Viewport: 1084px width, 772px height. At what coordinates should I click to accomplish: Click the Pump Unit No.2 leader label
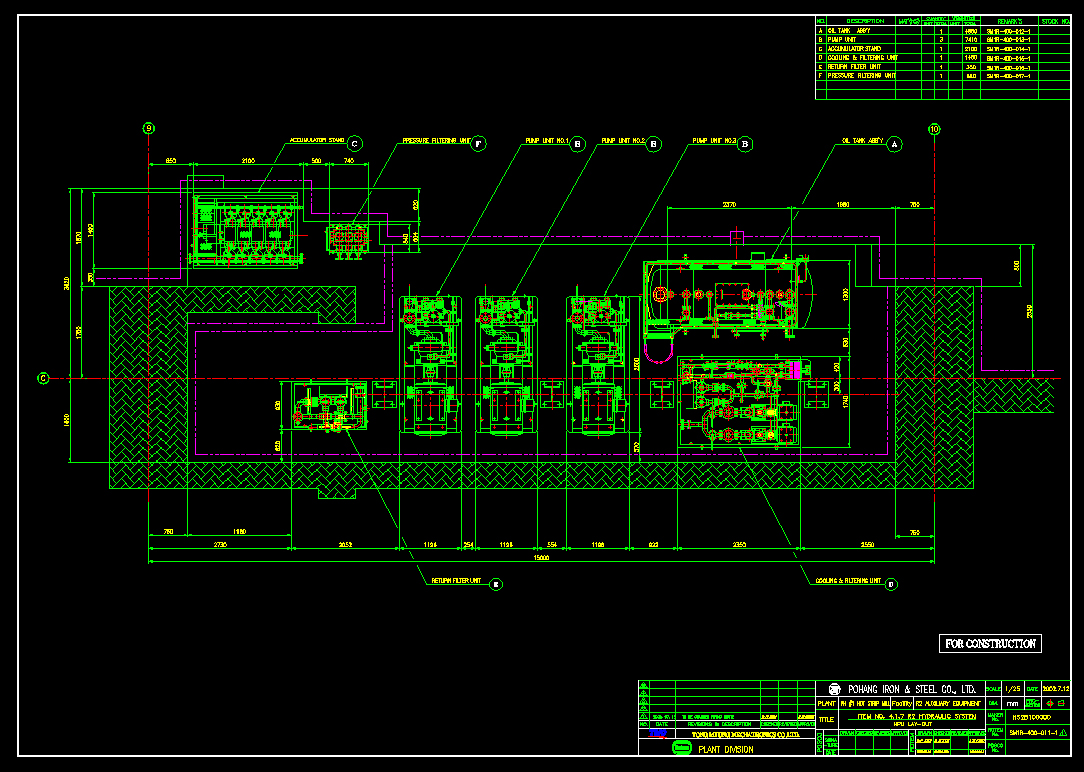(x=623, y=141)
